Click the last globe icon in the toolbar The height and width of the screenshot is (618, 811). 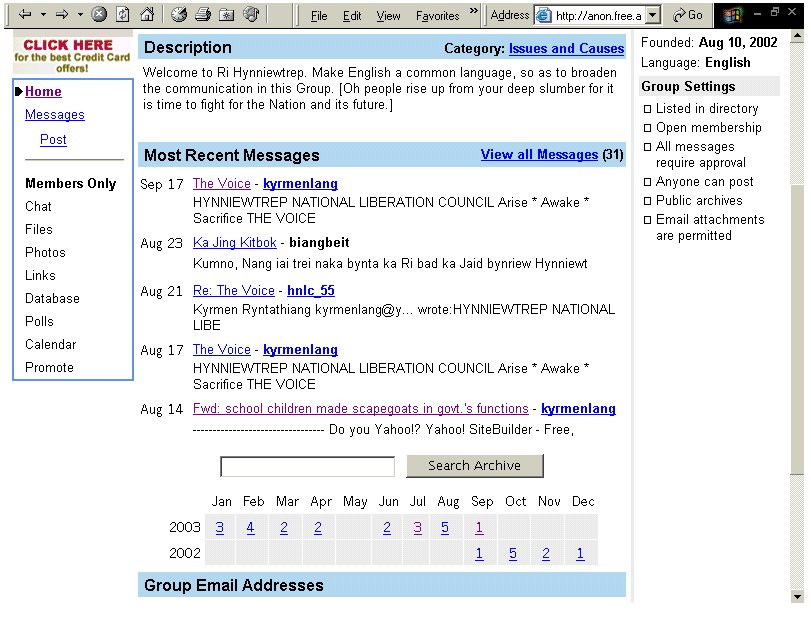[251, 14]
